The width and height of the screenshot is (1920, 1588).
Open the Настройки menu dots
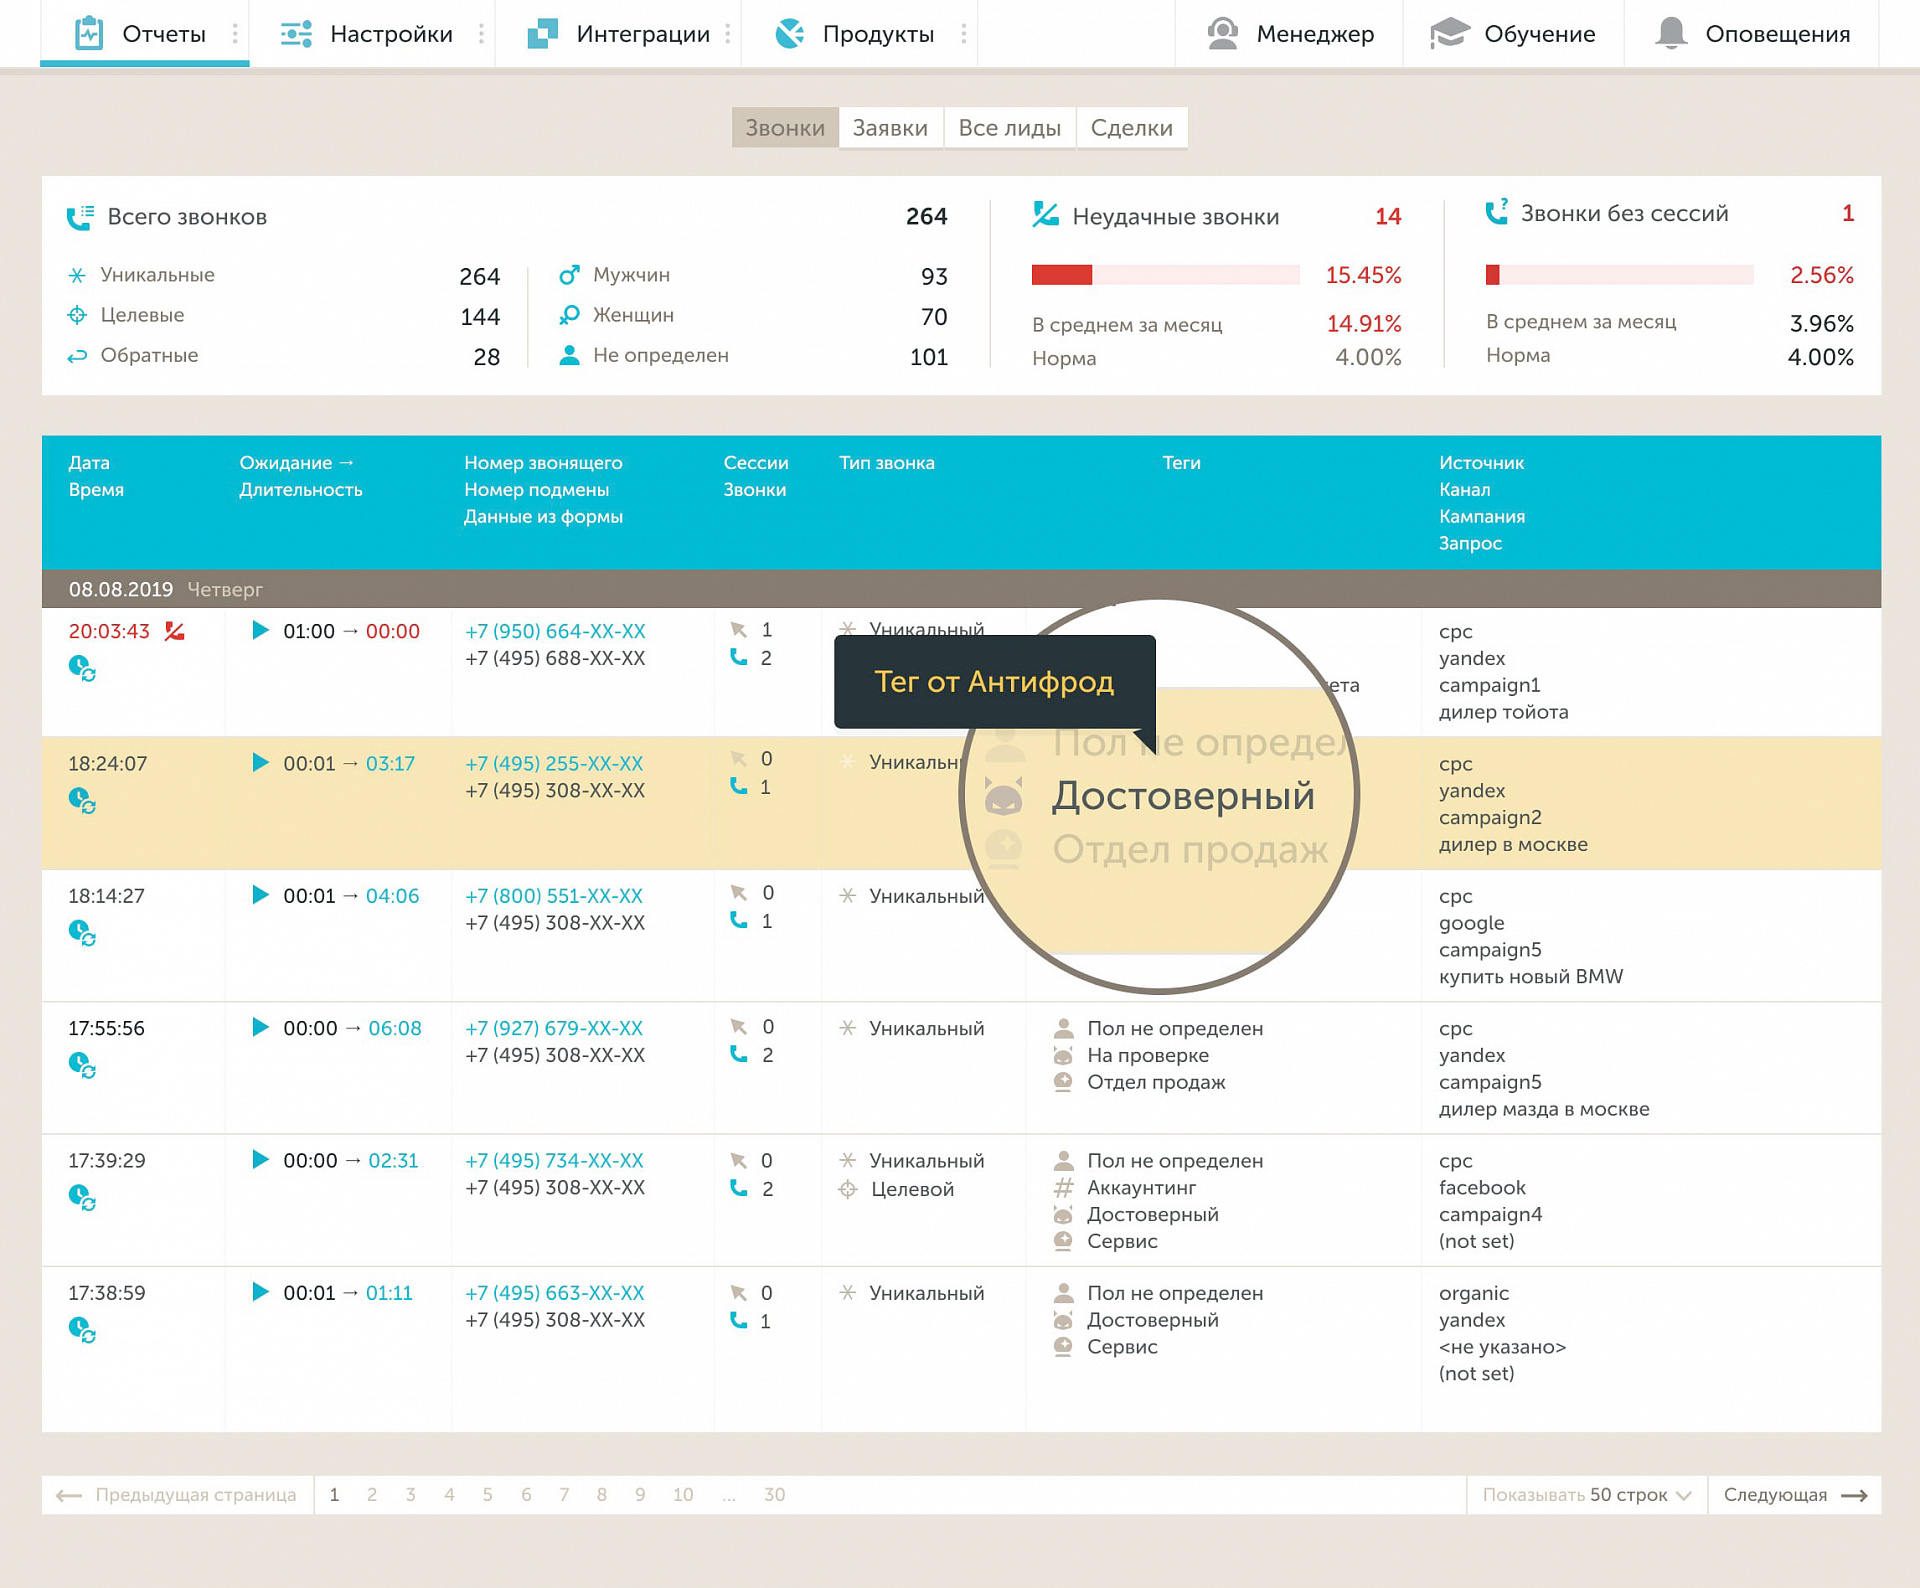click(481, 34)
